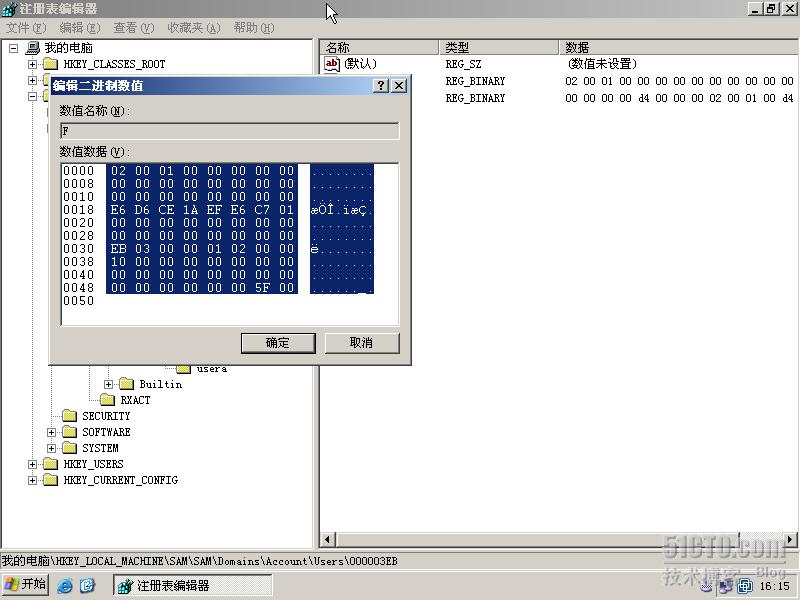Click the rightmost system tray icon beside clock
This screenshot has height=600, width=800.
(745, 586)
